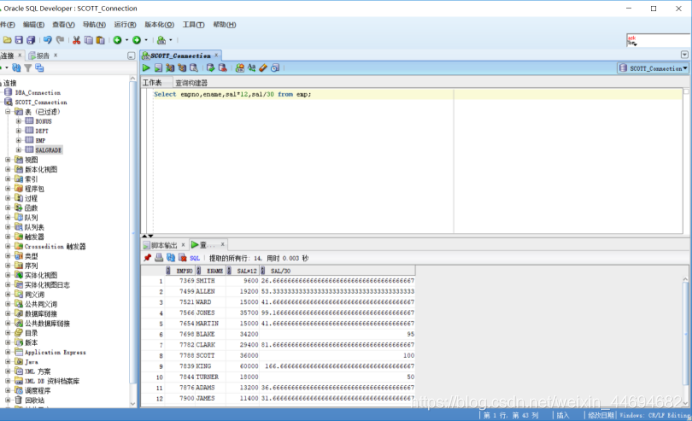This screenshot has height=421, width=692.
Task: Open the 运行(R) menu
Action: click(x=125, y=25)
